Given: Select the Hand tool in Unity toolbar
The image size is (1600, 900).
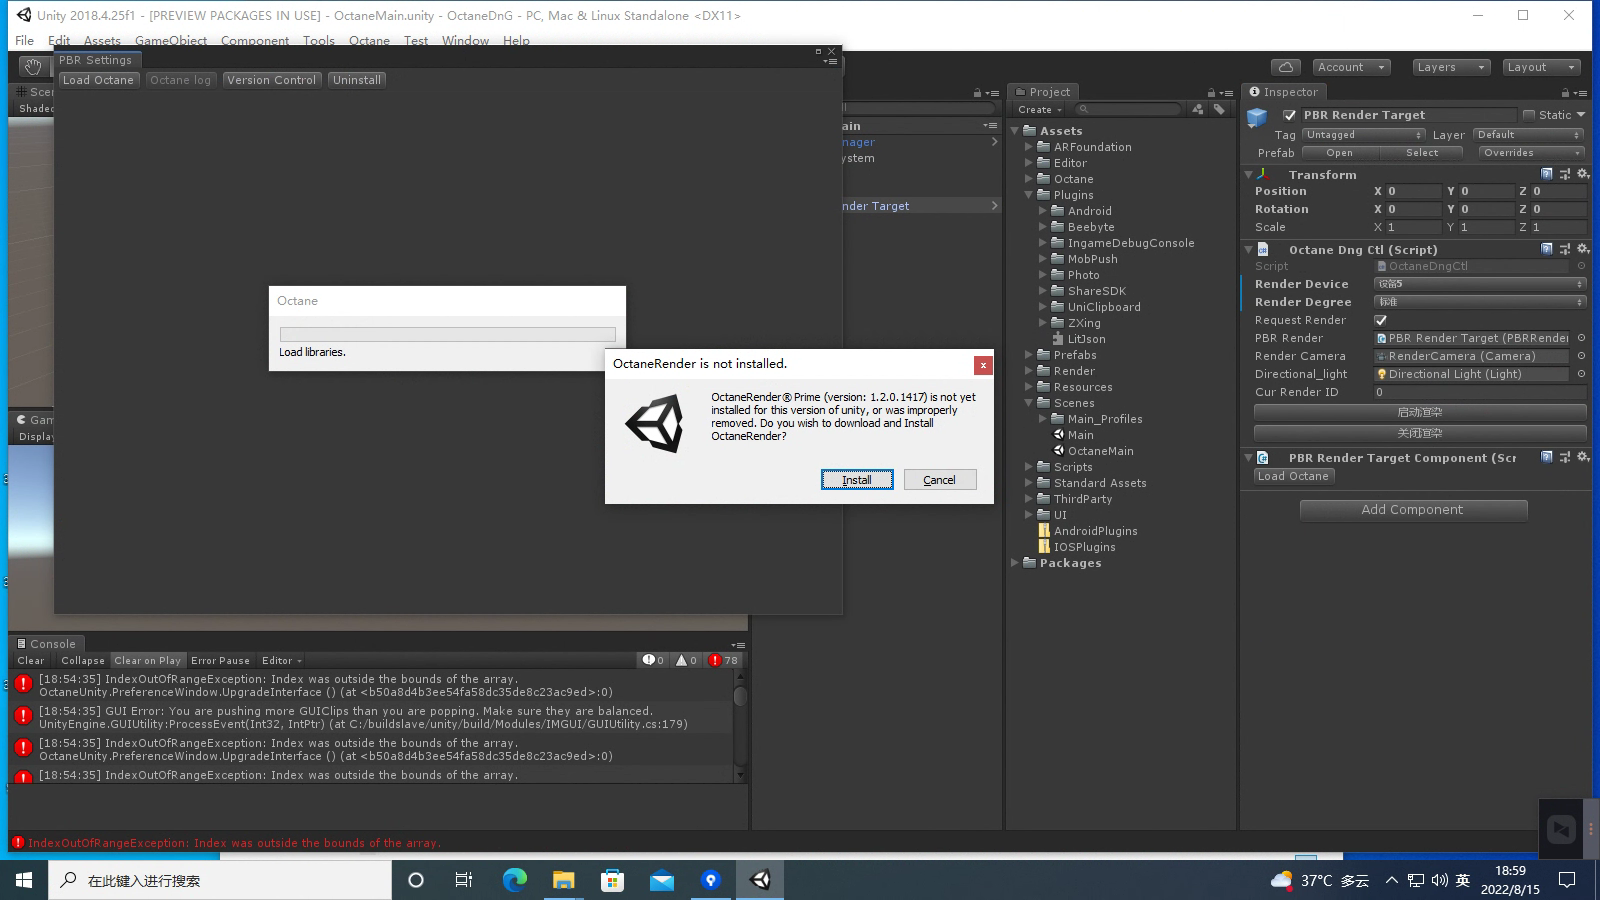Looking at the screenshot, I should (33, 67).
